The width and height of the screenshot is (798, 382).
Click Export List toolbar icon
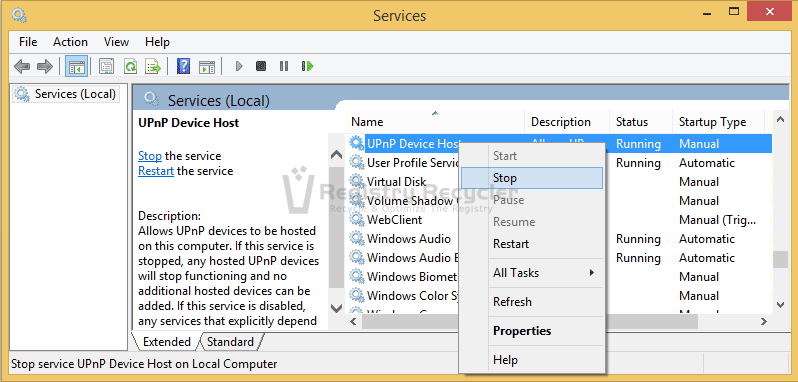click(153, 66)
